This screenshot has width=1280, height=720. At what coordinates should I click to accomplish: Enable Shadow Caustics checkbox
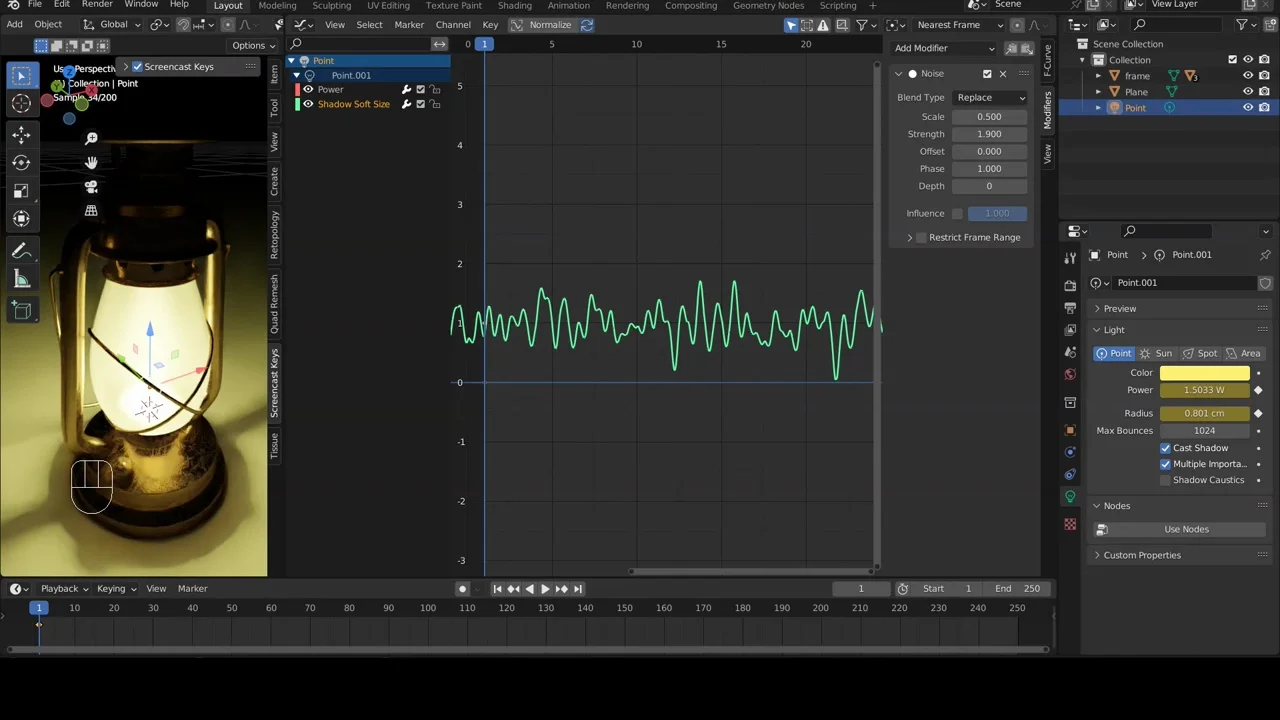[1165, 480]
